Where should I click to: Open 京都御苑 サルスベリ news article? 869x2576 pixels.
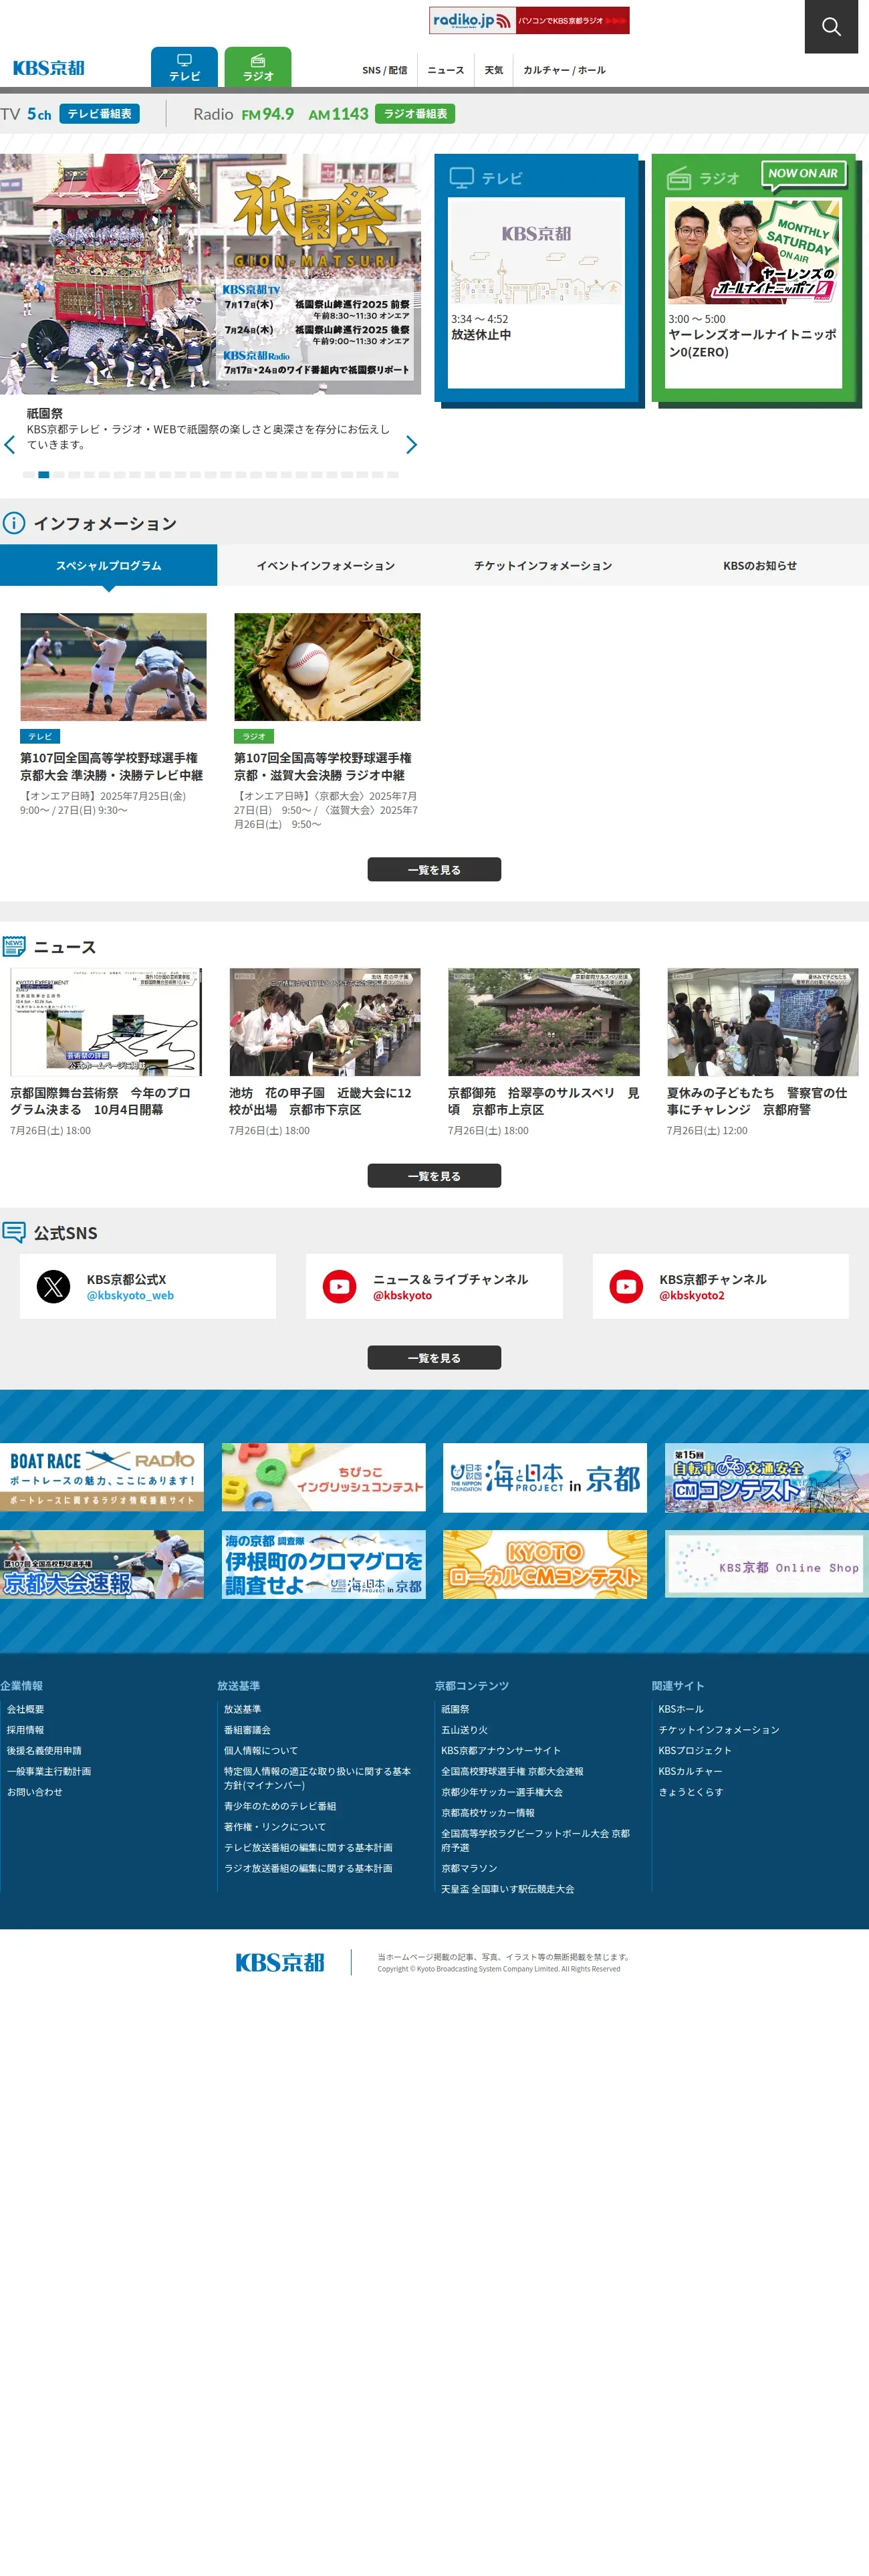point(544,1053)
